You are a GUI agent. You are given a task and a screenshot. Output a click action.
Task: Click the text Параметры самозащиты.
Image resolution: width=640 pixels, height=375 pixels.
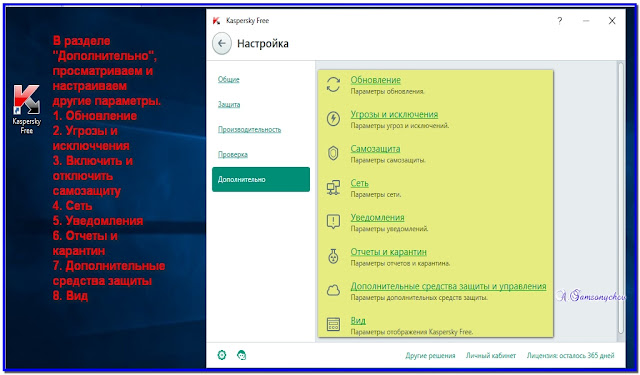pos(388,160)
